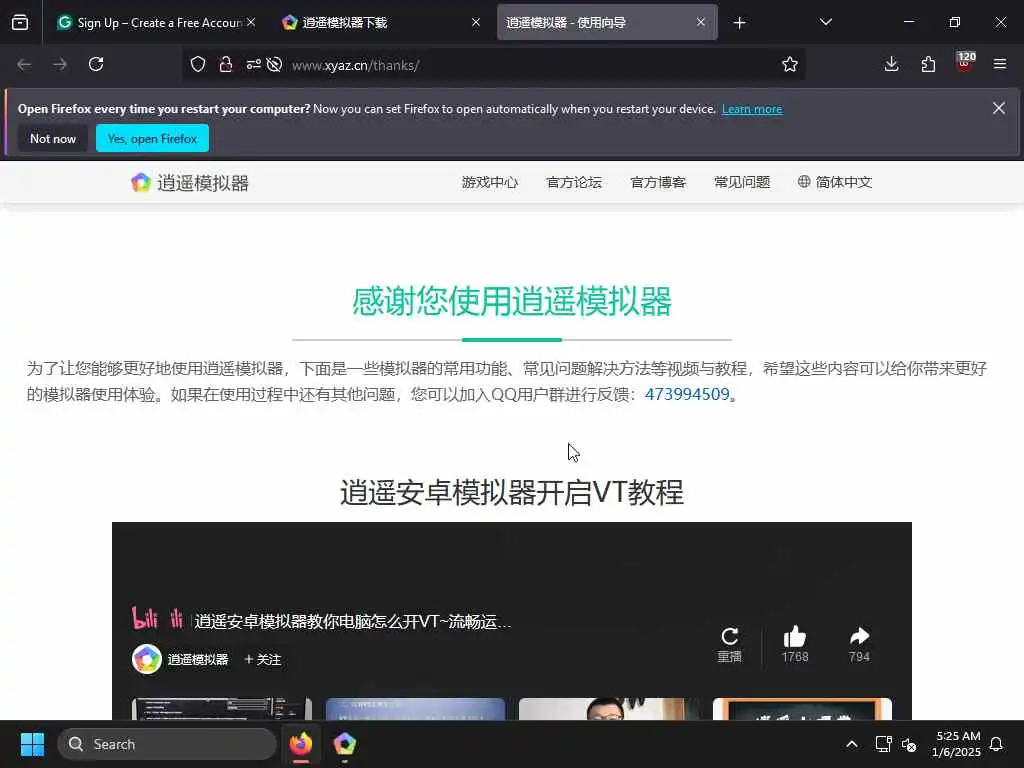
Task: Close the Sign Up tab
Action: (x=251, y=22)
